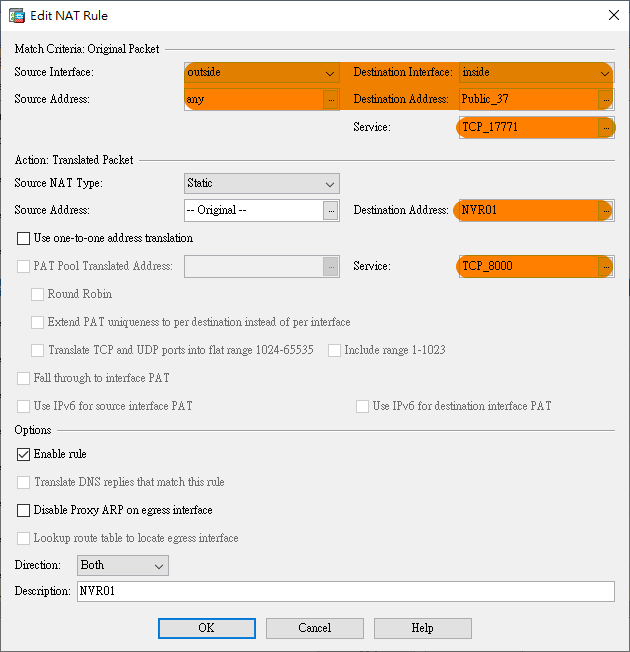The image size is (630, 652).
Task: Open browse button beside translated Source Address Original
Action: [x=330, y=211]
